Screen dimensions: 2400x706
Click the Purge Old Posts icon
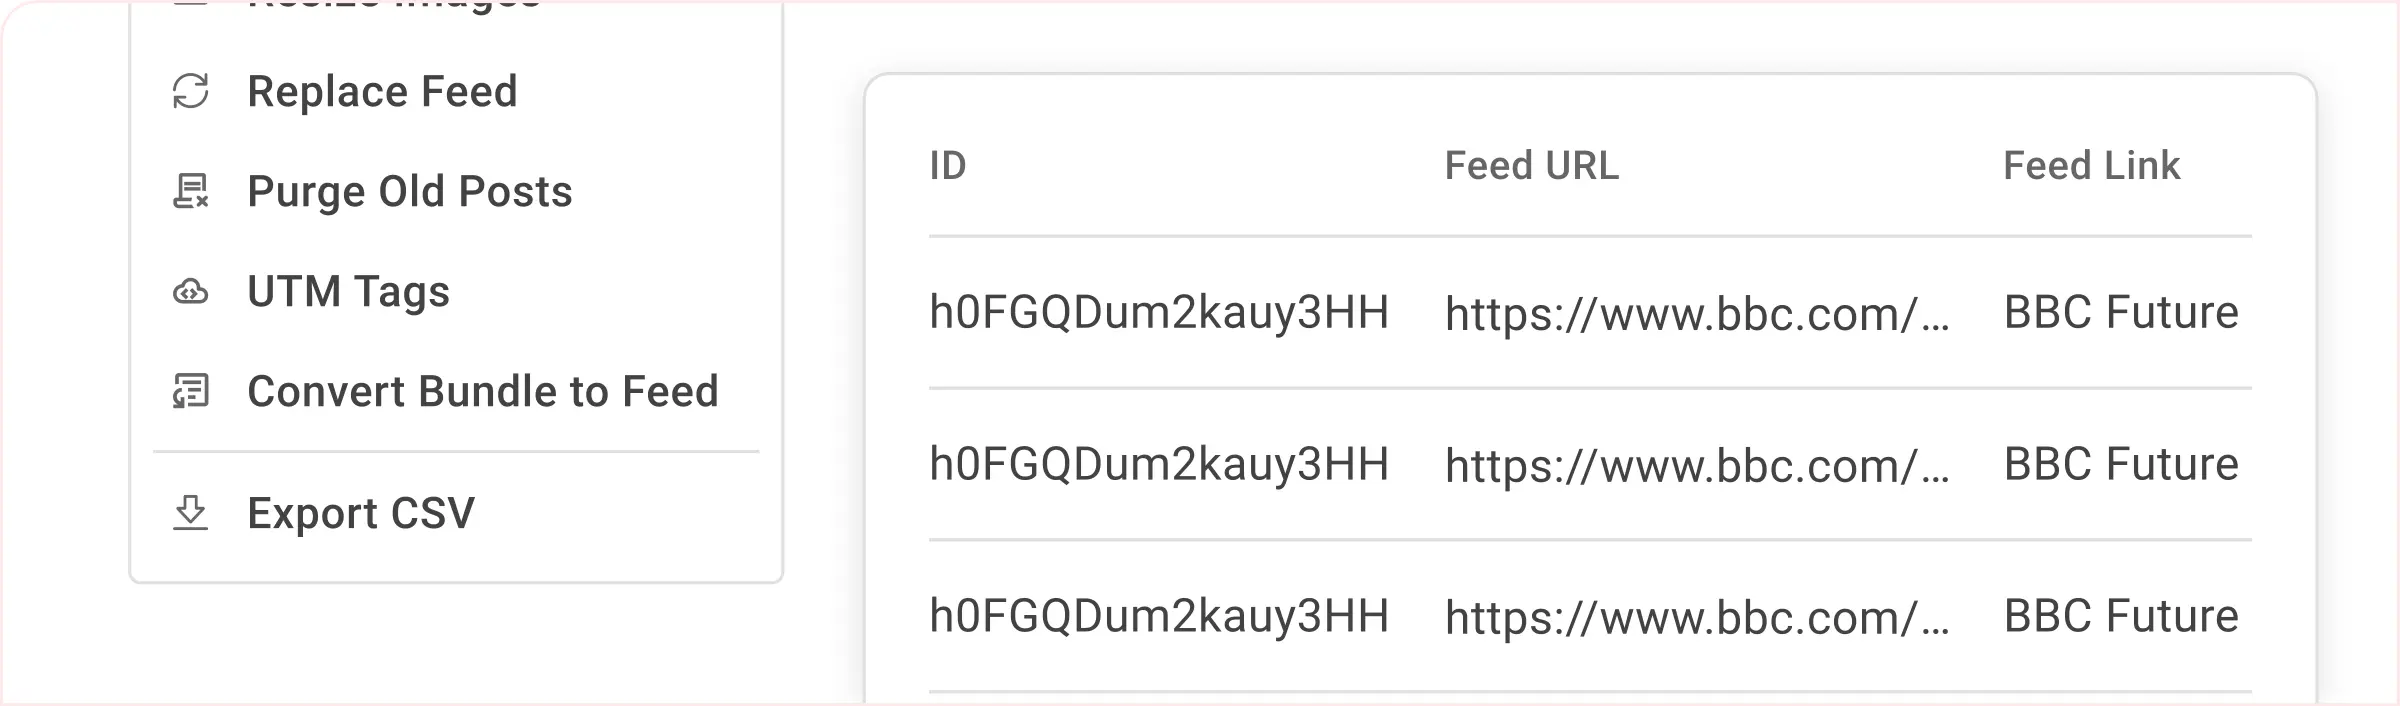(191, 191)
